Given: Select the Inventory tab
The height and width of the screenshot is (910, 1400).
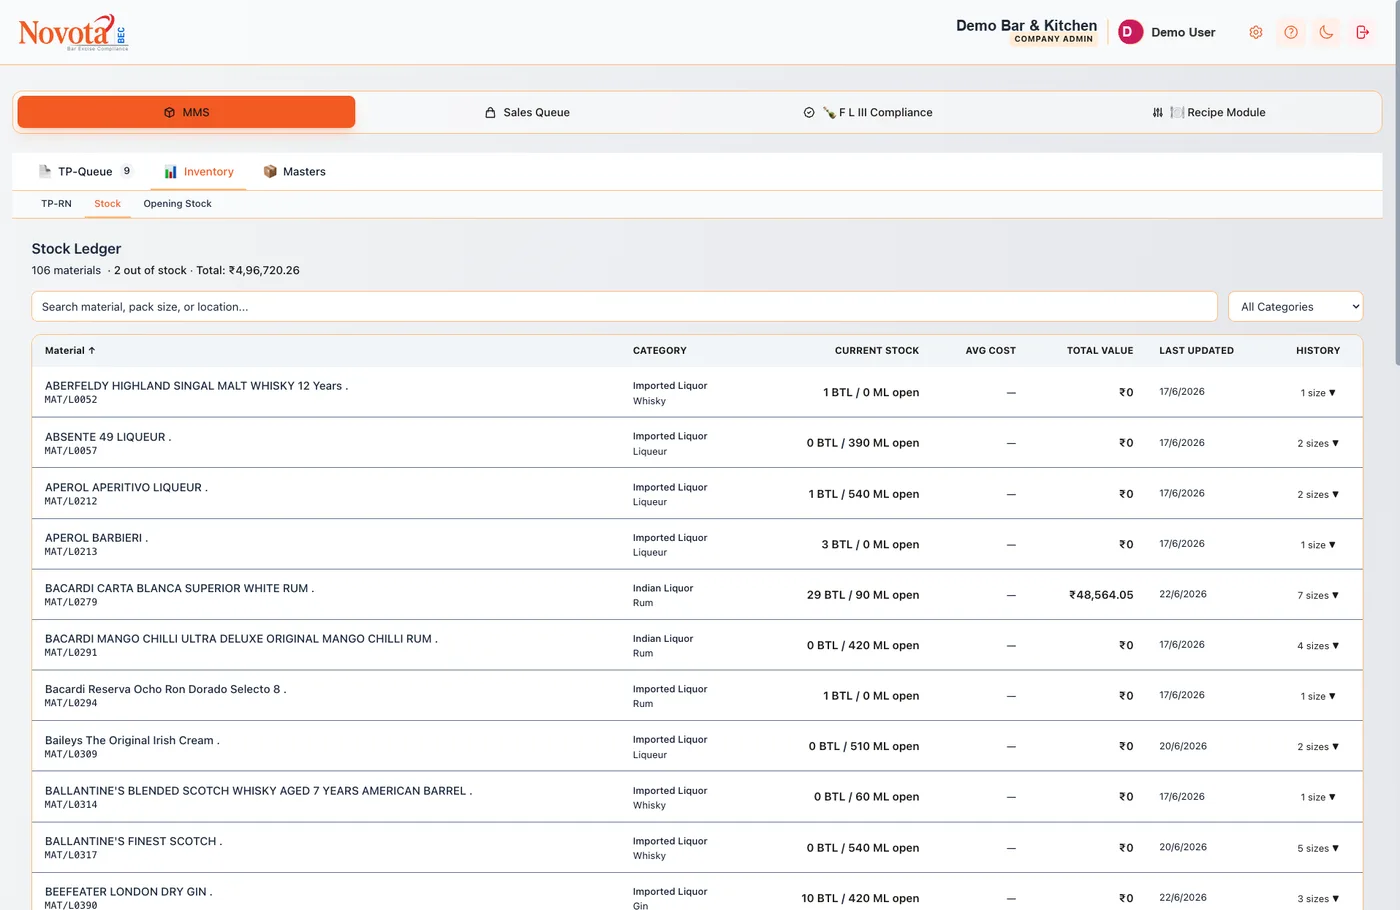Looking at the screenshot, I should (x=199, y=172).
